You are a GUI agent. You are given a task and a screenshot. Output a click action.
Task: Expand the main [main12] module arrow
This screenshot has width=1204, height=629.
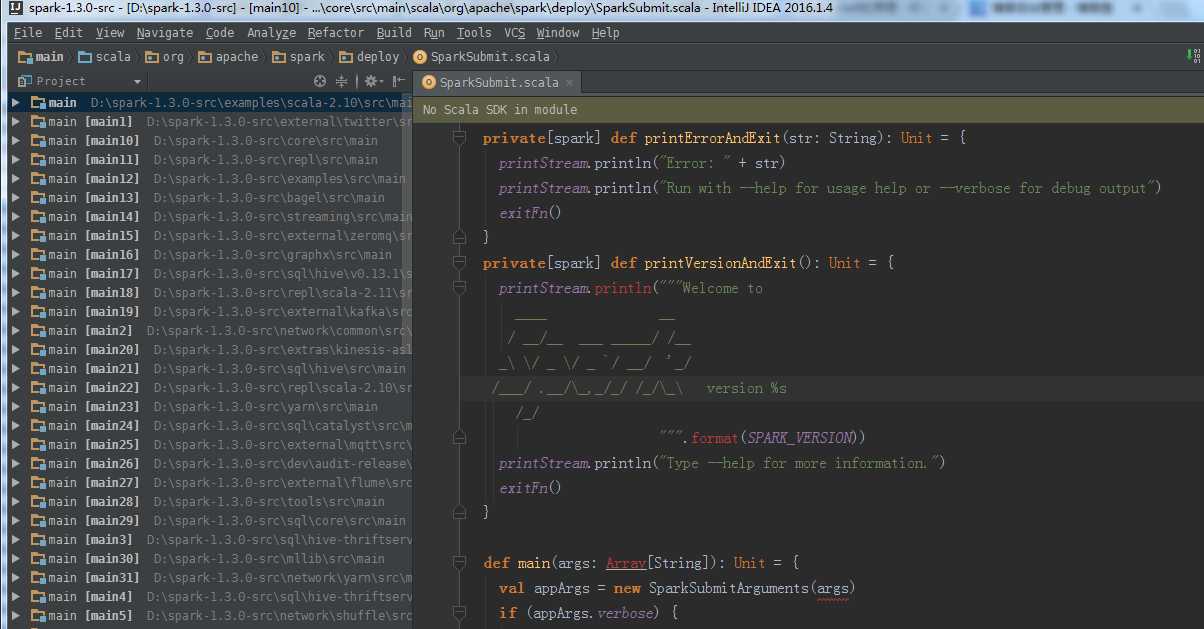[x=16, y=178]
